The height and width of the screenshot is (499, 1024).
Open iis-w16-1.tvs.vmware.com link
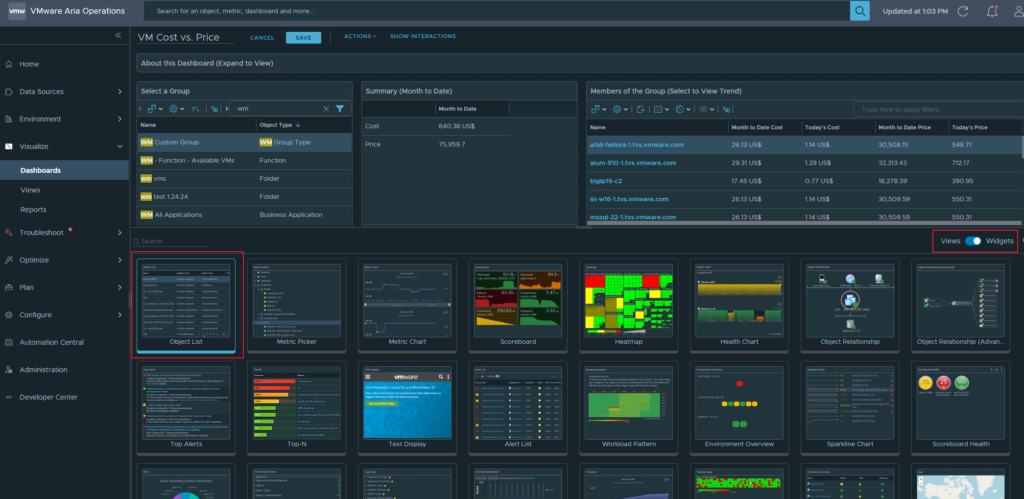coord(629,199)
